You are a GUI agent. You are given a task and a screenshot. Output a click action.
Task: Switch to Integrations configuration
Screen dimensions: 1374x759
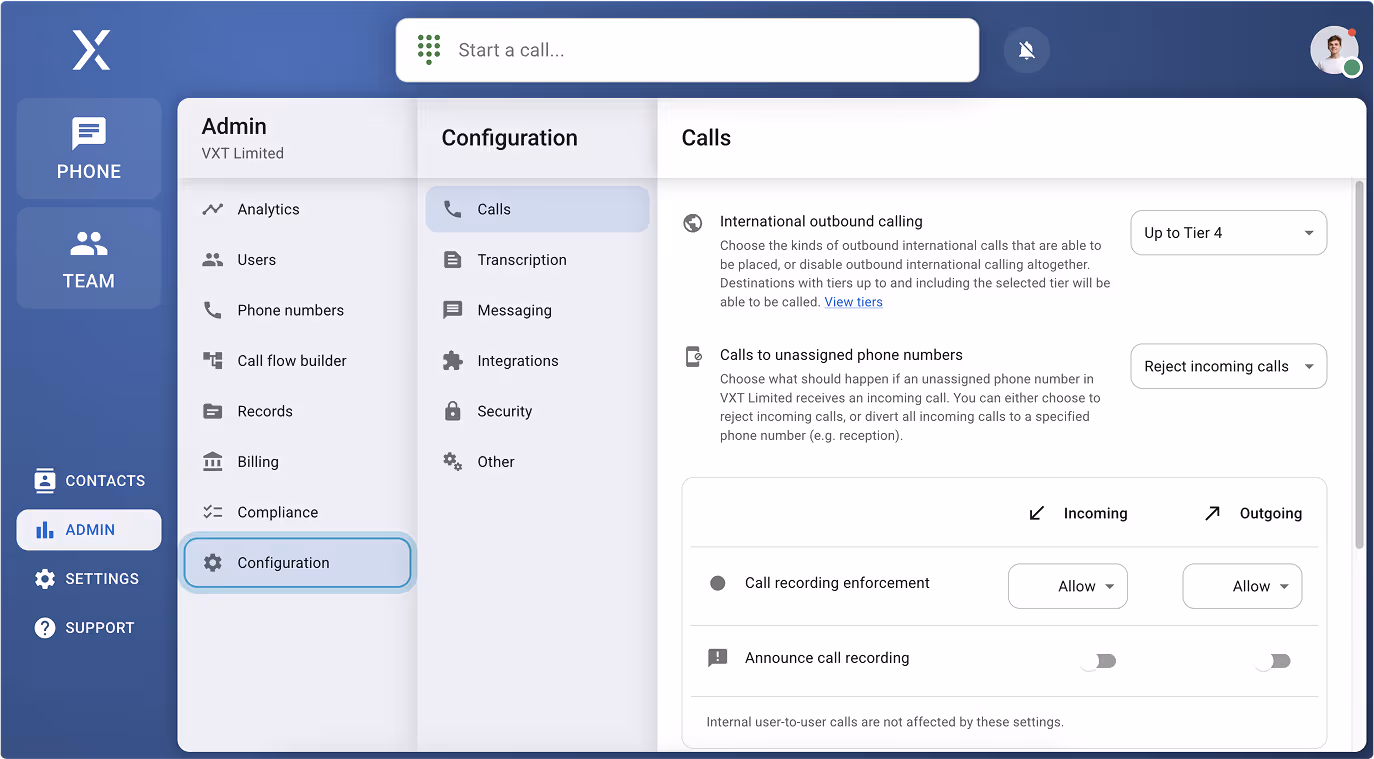point(537,361)
